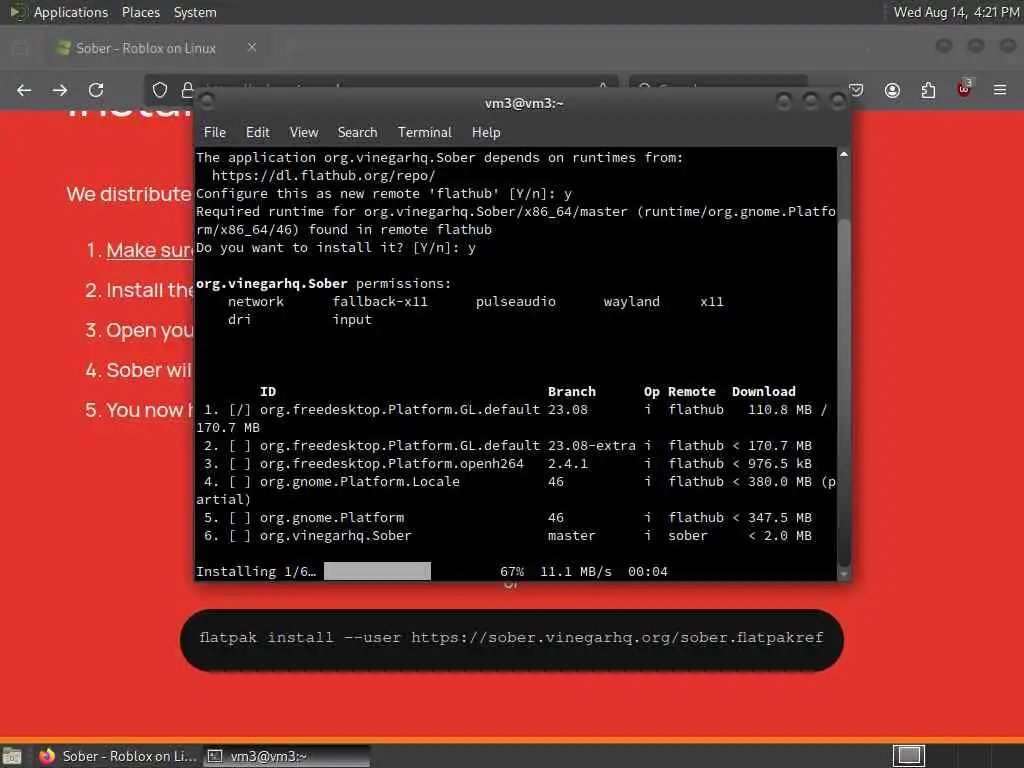1024x768 pixels.
Task: Click the flatpak install command box
Action: point(511,639)
